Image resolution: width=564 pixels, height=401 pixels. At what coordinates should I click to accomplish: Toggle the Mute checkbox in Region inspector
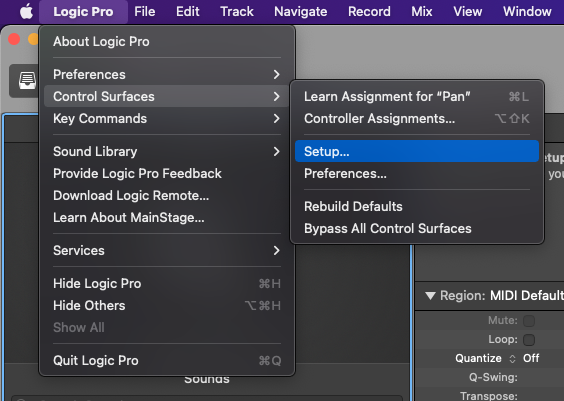[x=529, y=320]
